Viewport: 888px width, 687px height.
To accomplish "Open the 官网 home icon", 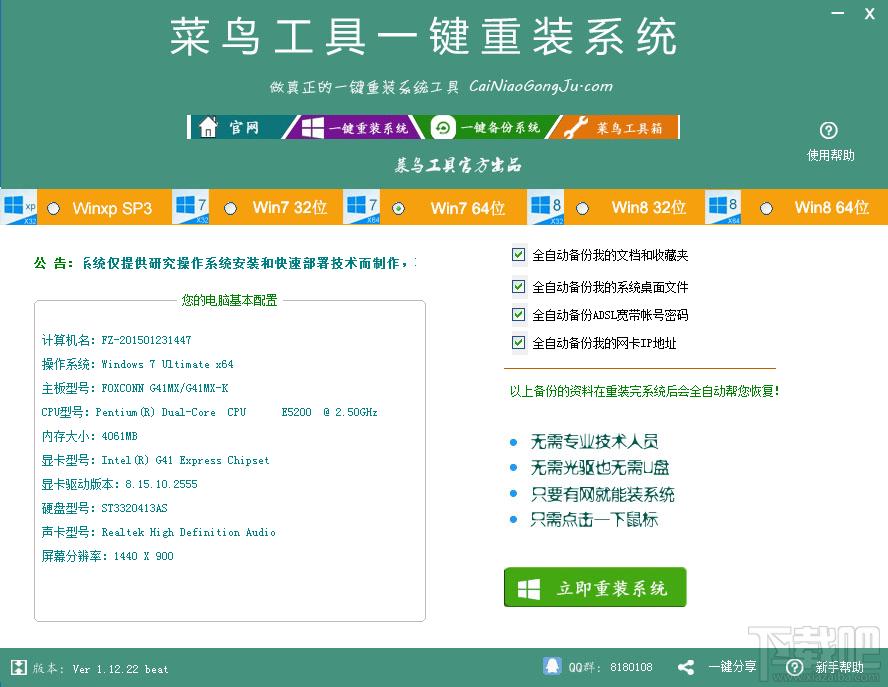I will (x=208, y=127).
